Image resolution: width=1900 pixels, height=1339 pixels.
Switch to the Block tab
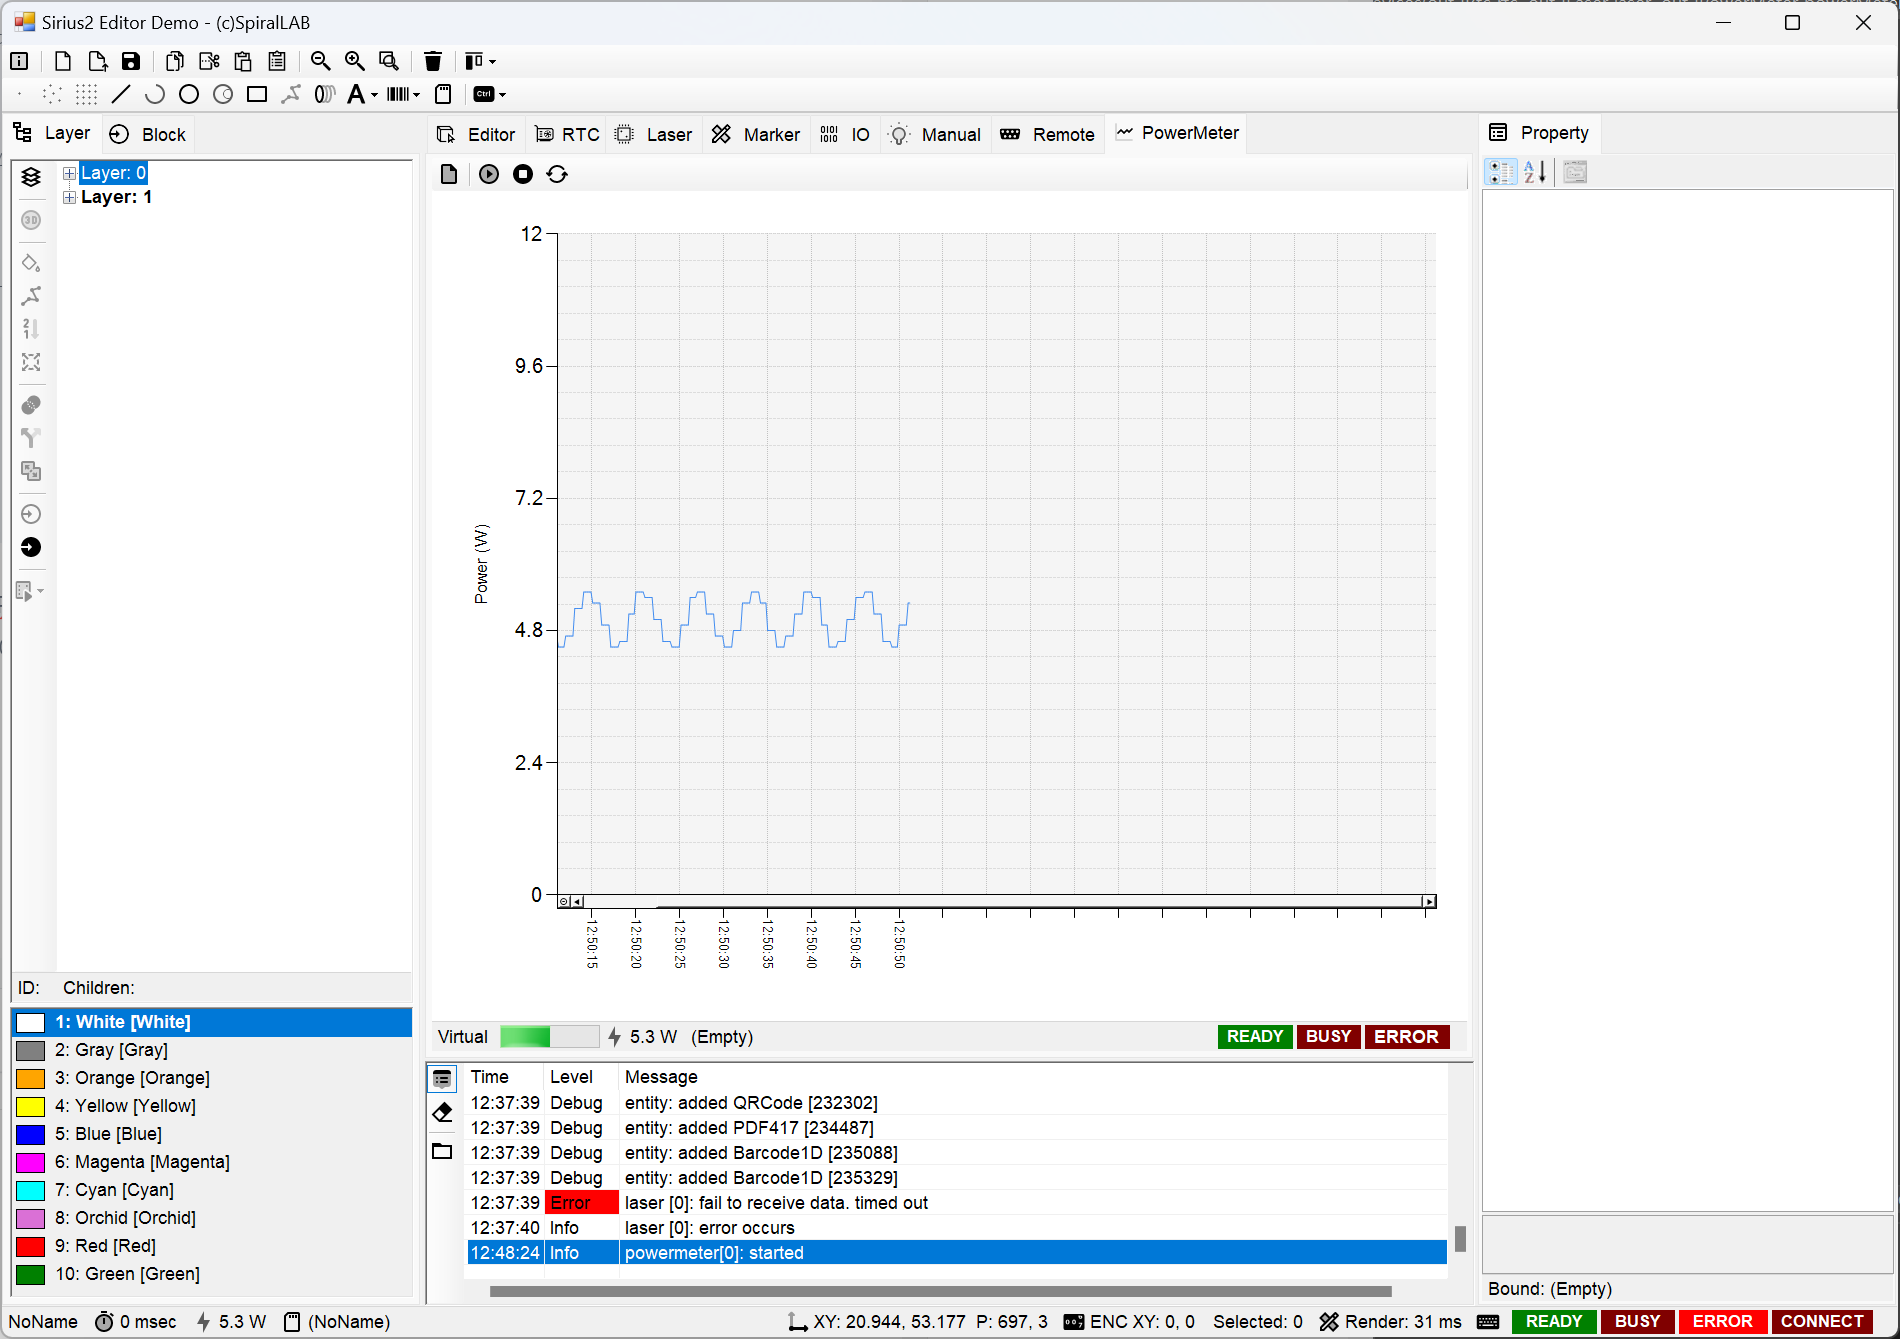(148, 134)
